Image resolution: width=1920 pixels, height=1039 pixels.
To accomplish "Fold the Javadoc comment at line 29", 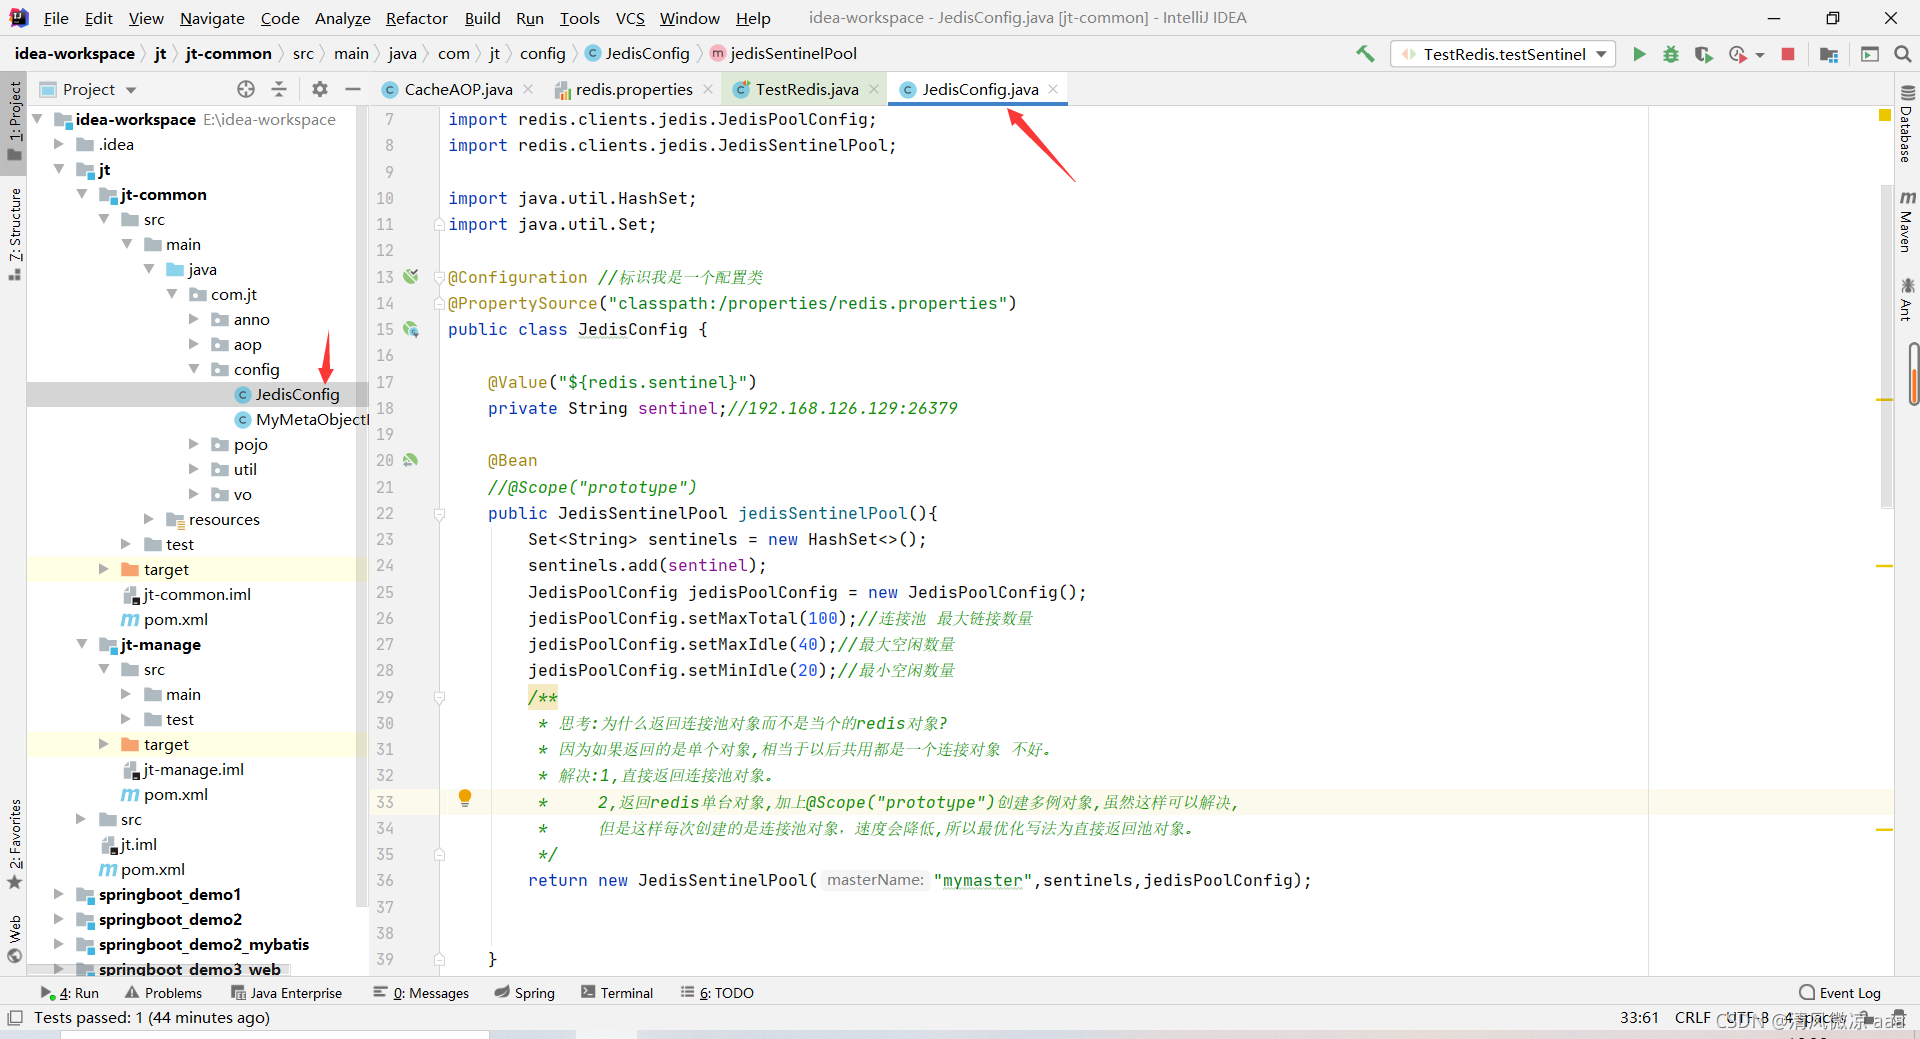I will pos(439,697).
